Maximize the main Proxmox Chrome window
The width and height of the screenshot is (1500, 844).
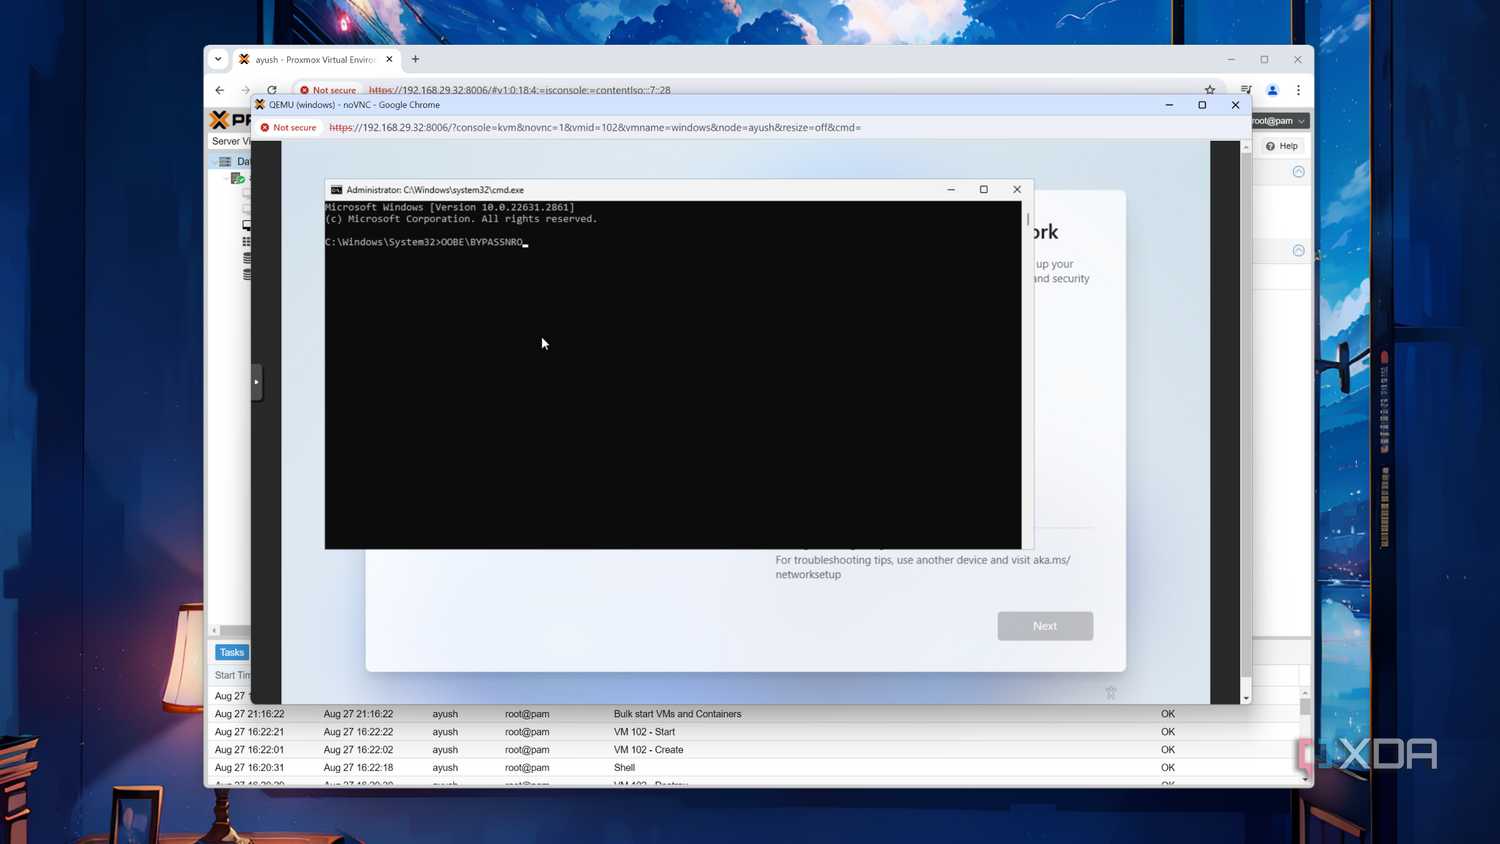pos(1264,60)
